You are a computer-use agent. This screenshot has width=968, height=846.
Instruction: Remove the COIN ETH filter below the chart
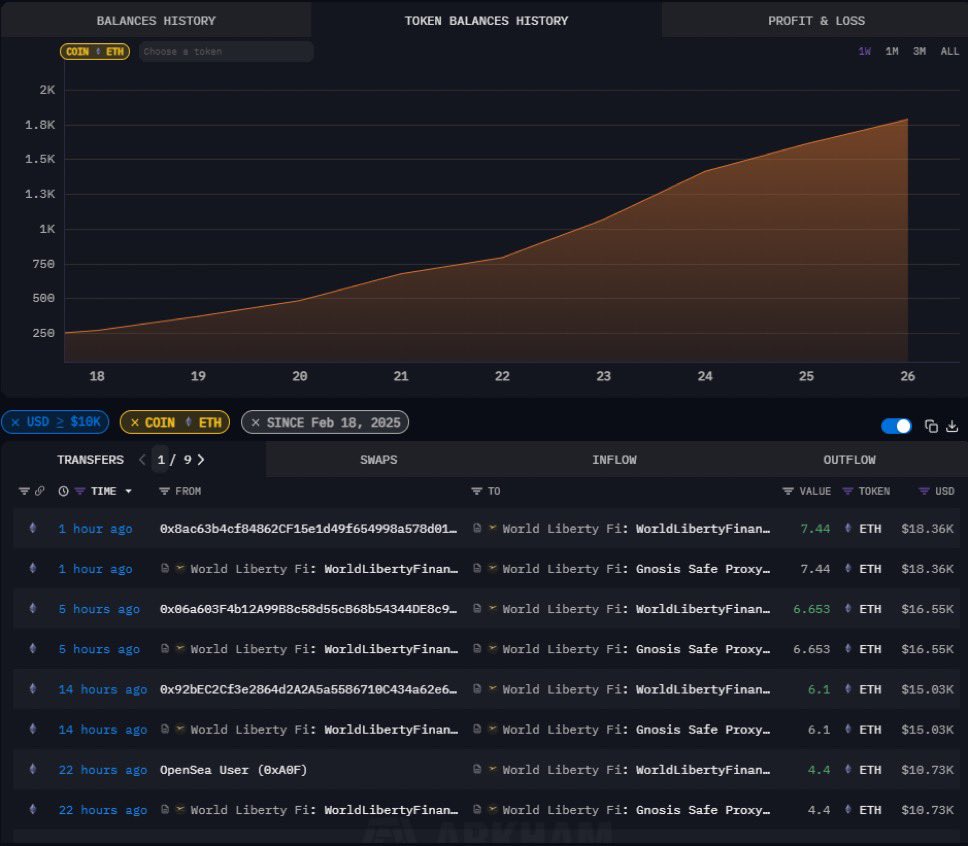134,423
